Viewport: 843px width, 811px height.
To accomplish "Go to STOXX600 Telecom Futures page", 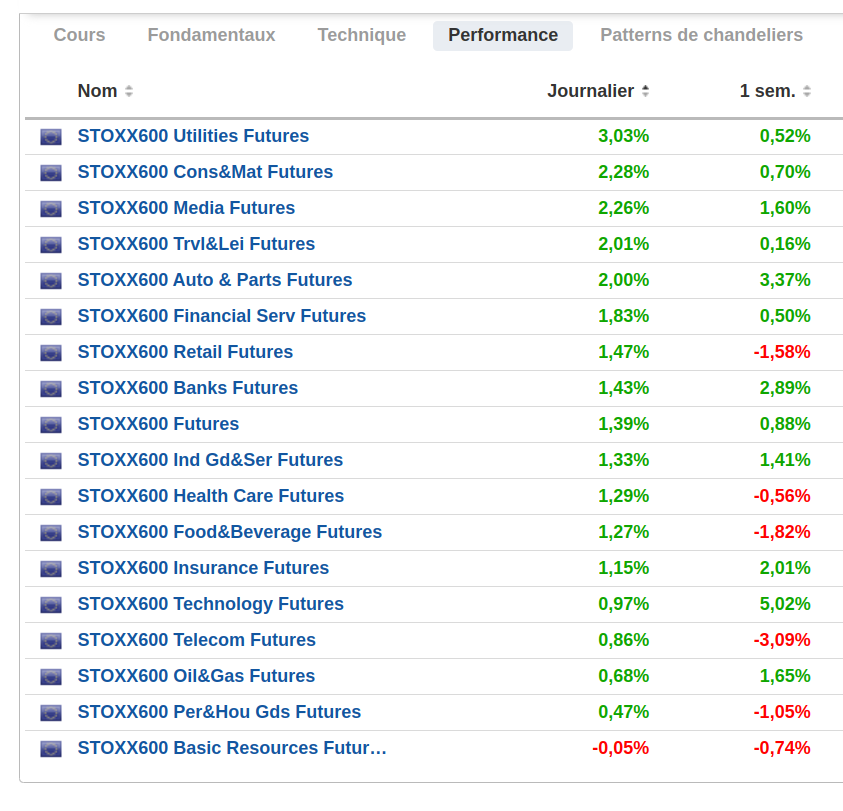I will tap(196, 640).
